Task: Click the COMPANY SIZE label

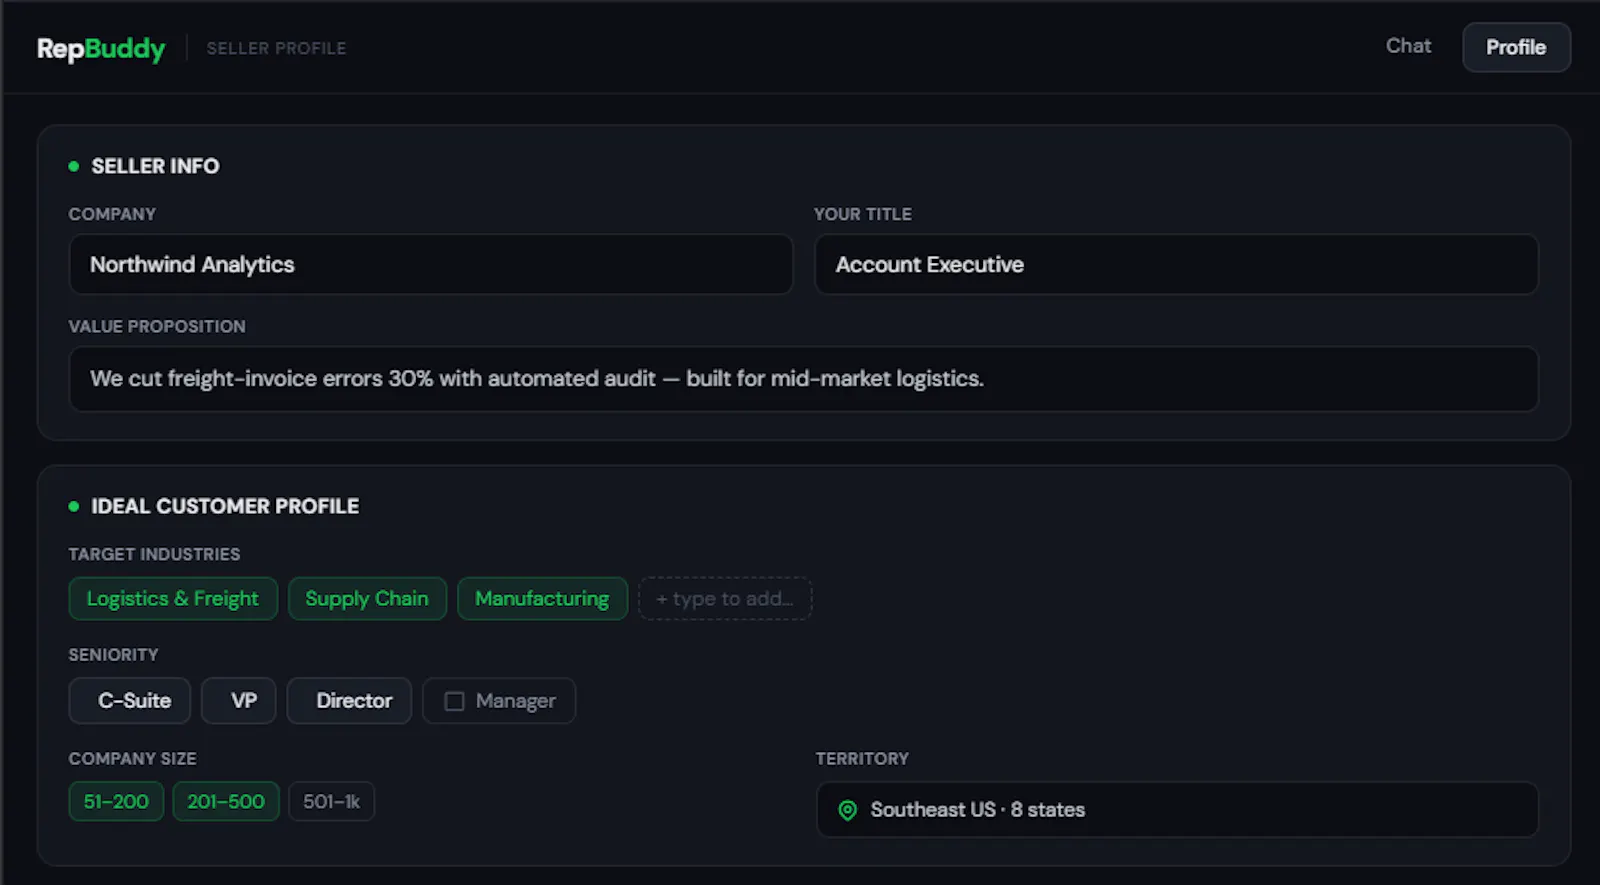Action: [x=132, y=759]
